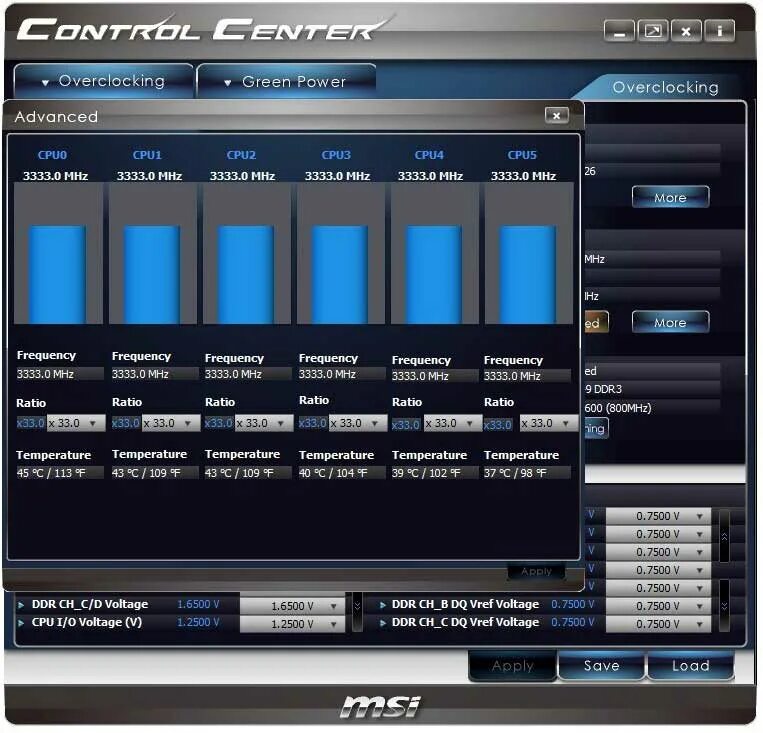Open CPU4 ratio dropdown

[453, 423]
